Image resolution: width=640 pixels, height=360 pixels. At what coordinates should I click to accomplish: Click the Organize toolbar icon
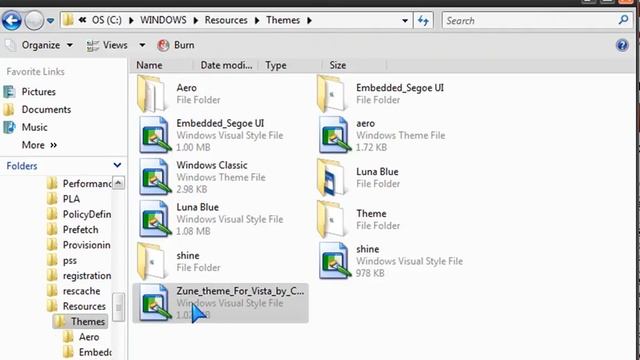coord(11,45)
